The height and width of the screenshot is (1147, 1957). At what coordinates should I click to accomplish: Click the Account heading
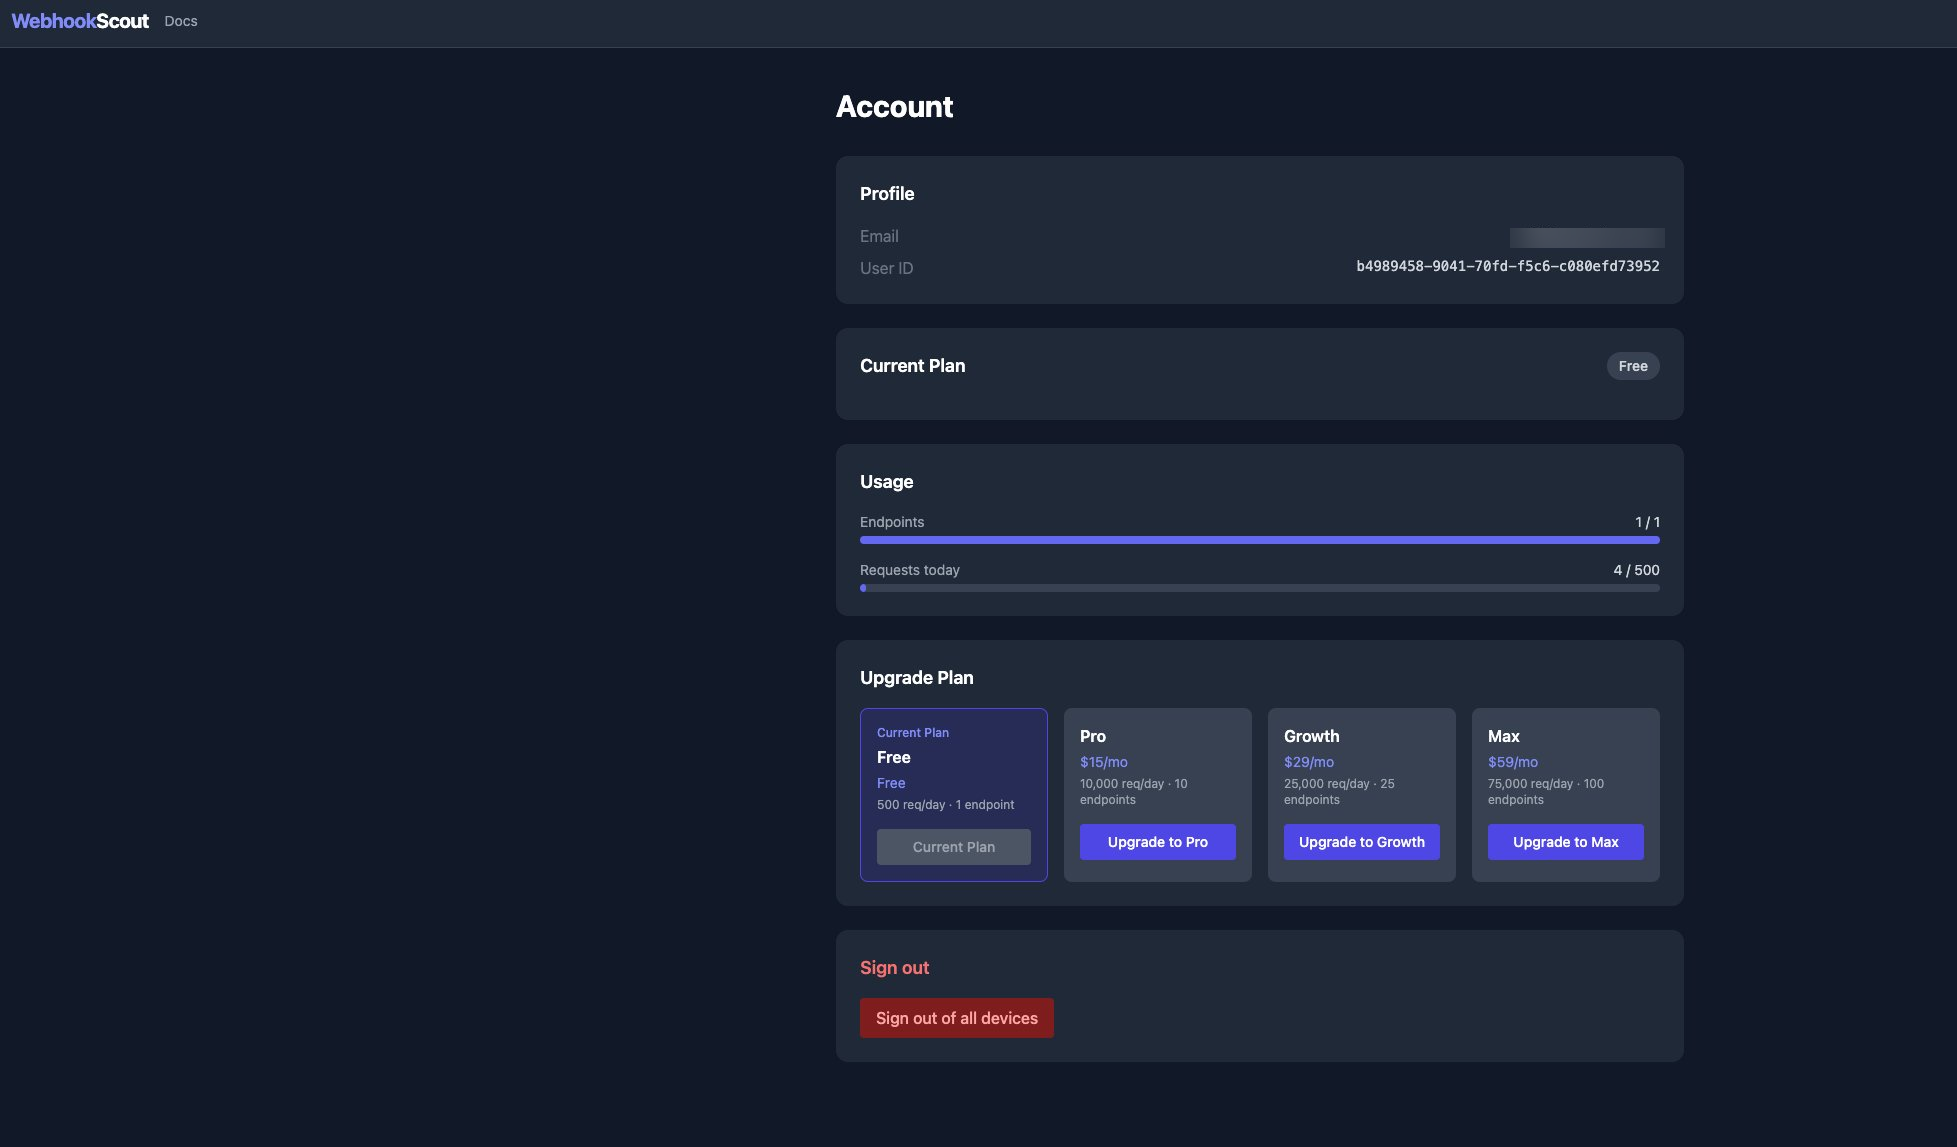[x=895, y=107]
